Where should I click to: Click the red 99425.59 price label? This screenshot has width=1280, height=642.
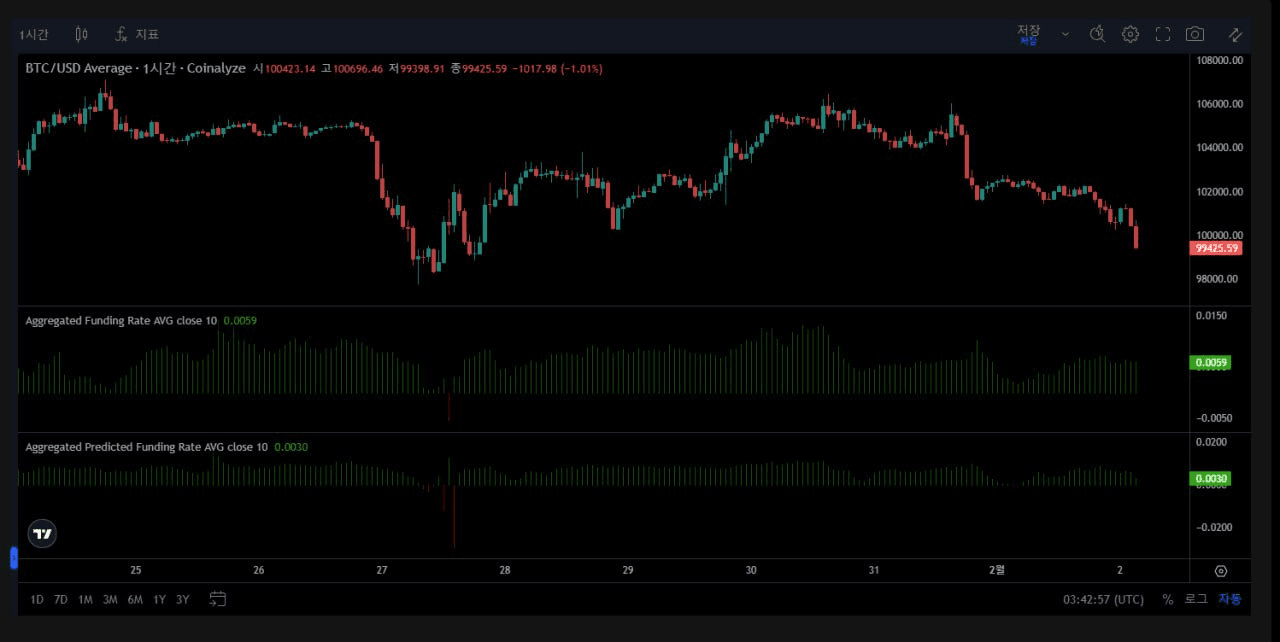point(1215,247)
